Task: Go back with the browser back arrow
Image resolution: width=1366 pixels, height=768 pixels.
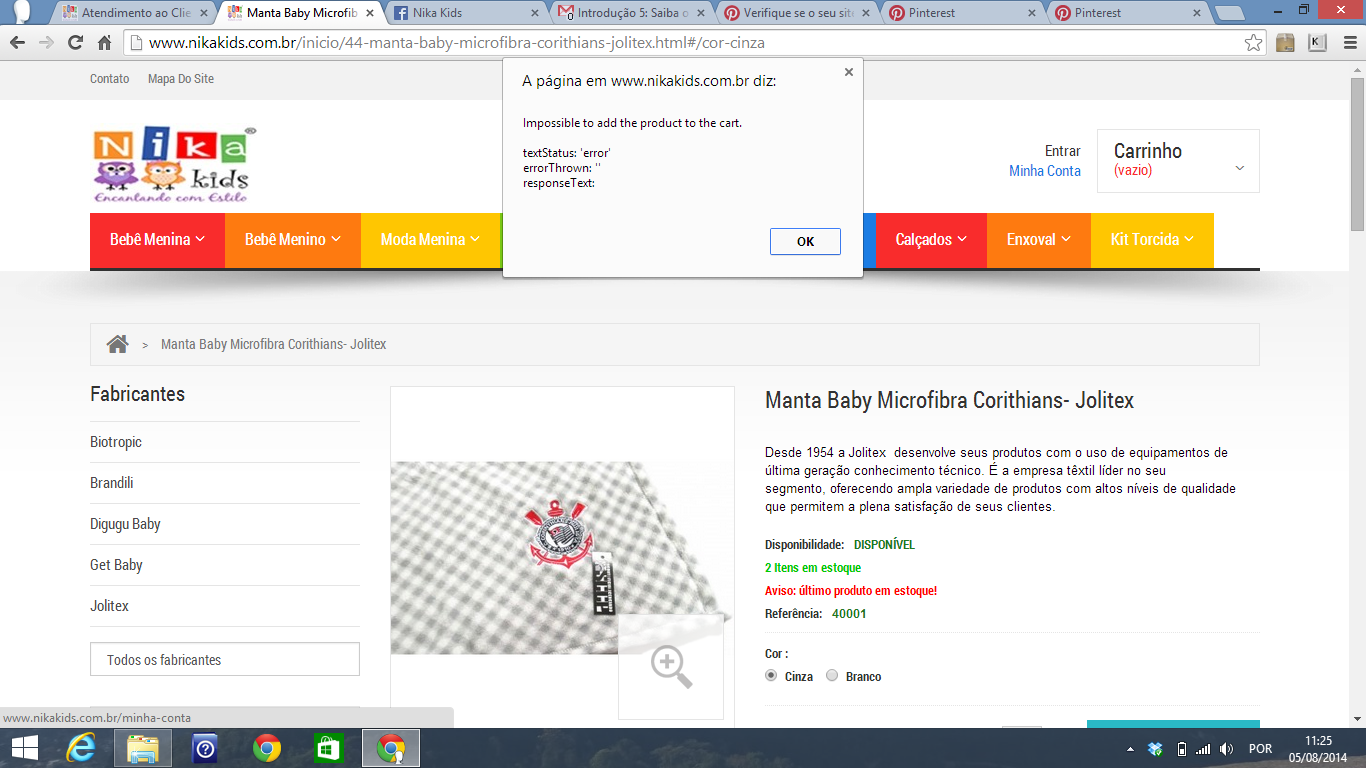Action: [17, 43]
